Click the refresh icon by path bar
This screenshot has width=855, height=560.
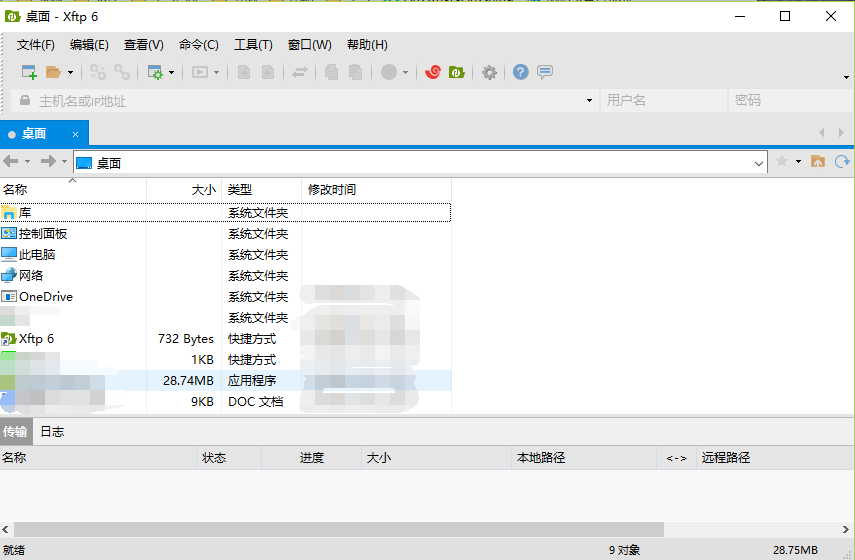coord(842,161)
